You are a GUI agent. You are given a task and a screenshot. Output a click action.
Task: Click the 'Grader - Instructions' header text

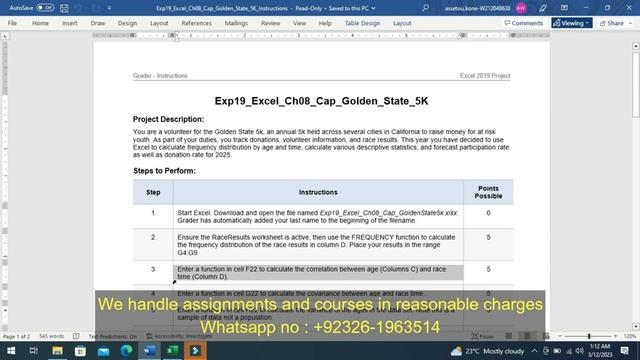(160, 76)
